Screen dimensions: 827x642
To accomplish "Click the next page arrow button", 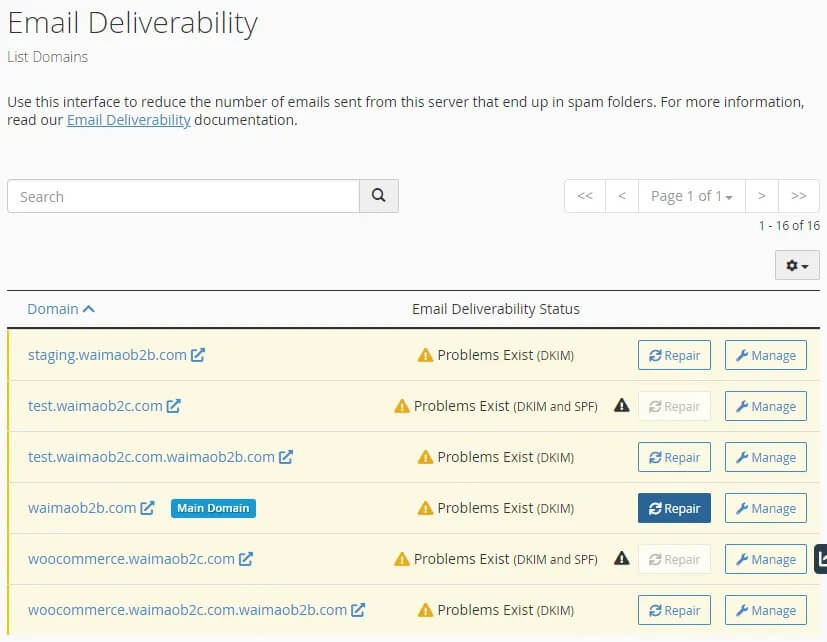I will pos(760,196).
